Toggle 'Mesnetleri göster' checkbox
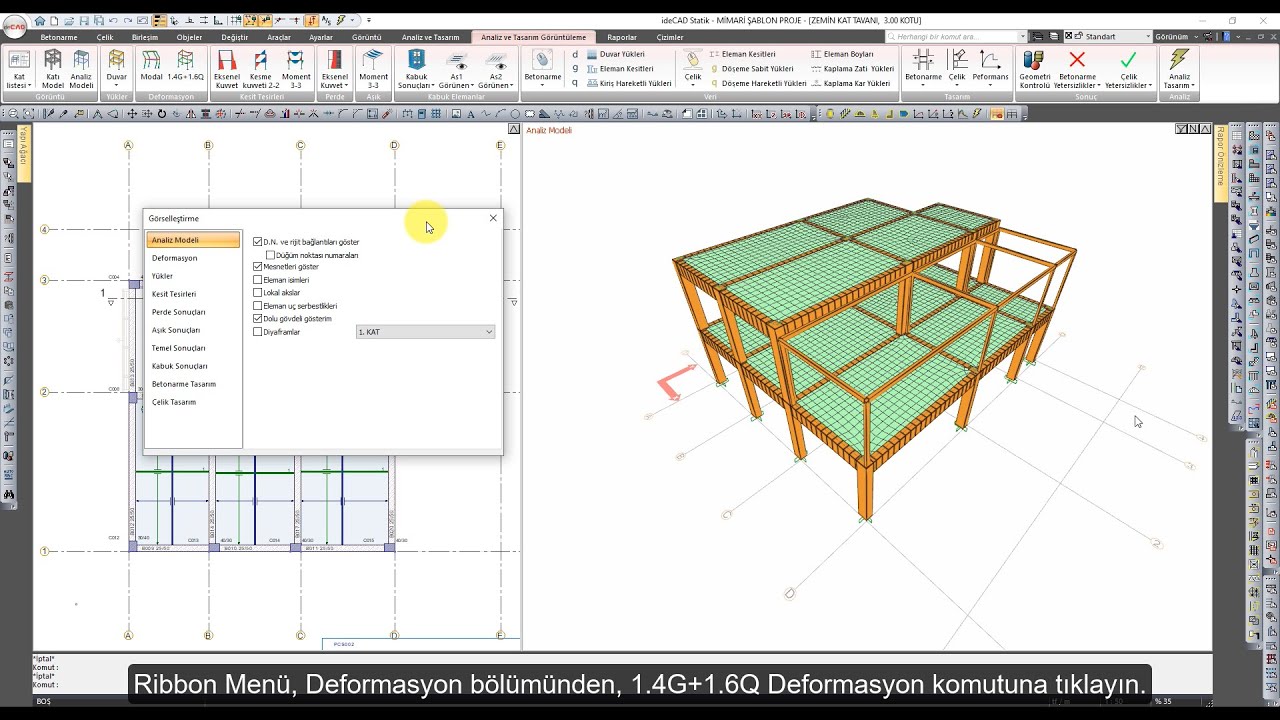The width and height of the screenshot is (1280, 720). 258,267
